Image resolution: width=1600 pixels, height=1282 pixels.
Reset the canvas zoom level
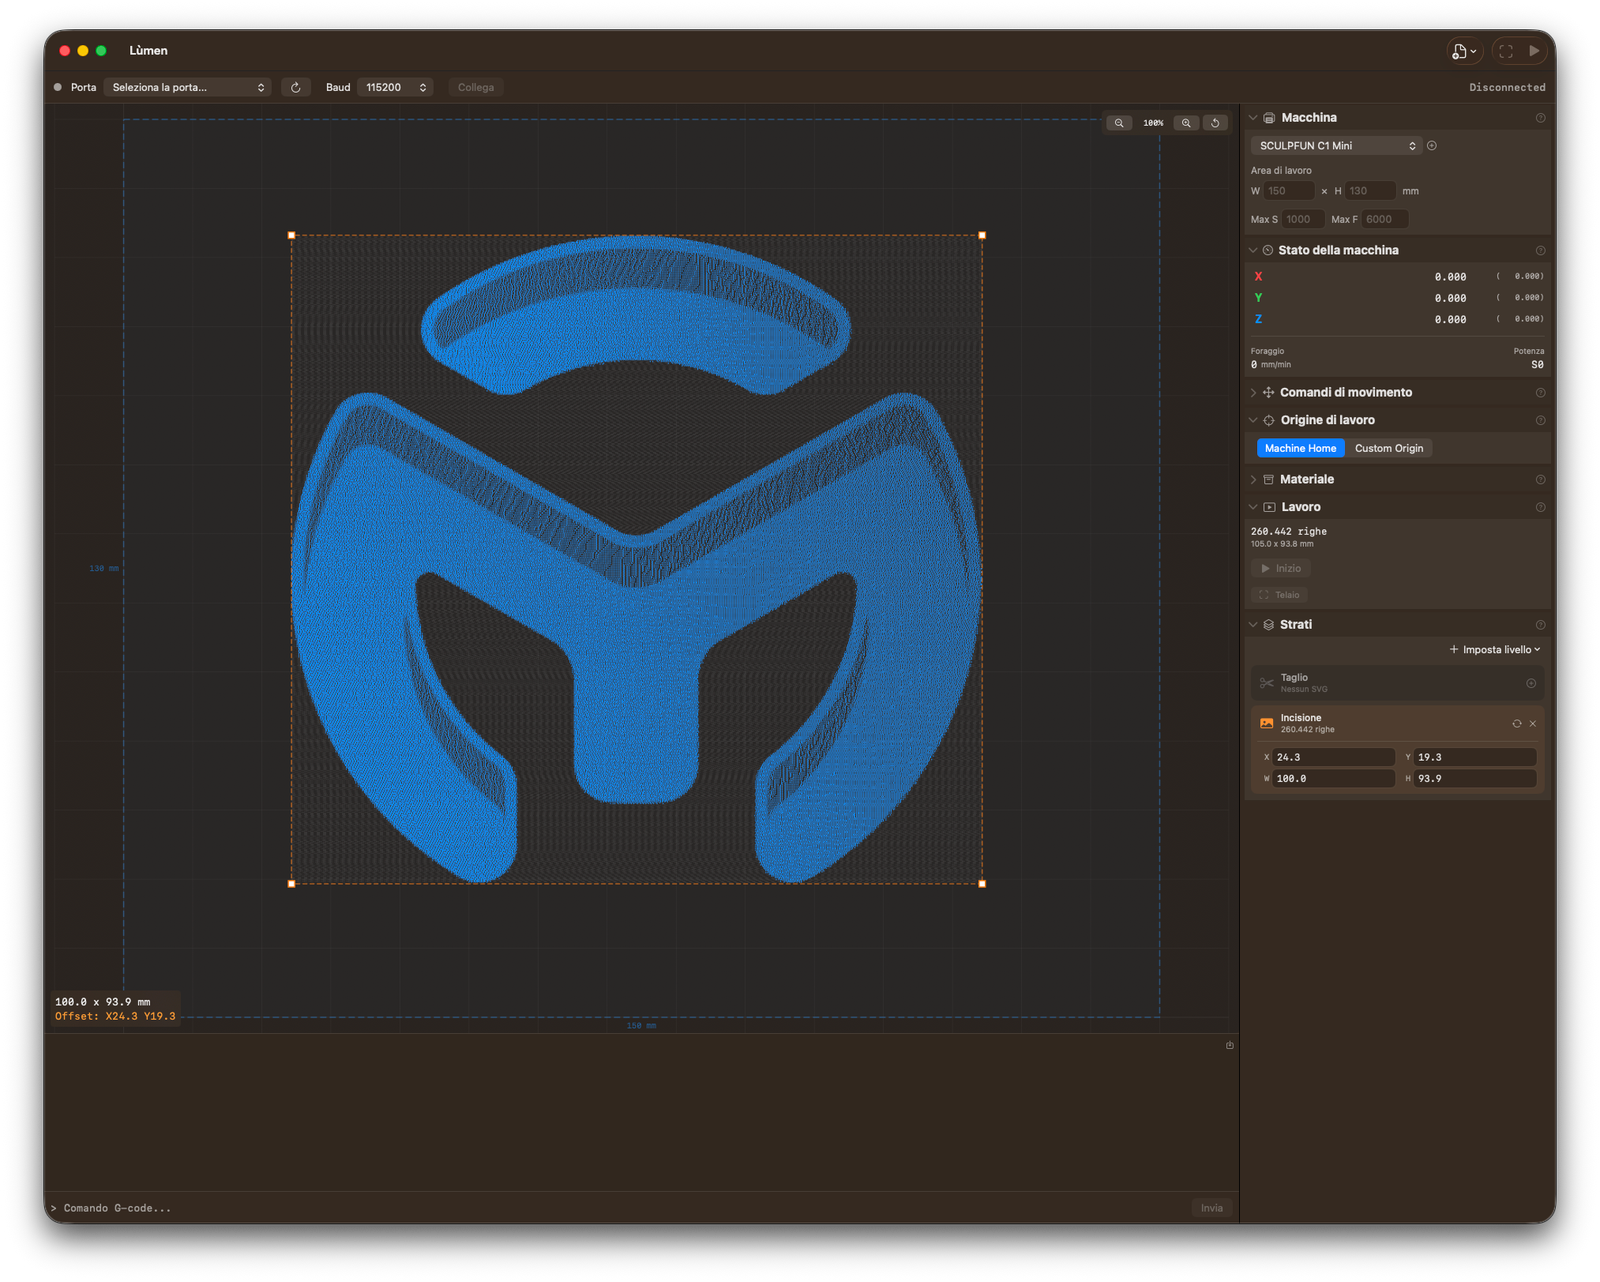(1215, 123)
